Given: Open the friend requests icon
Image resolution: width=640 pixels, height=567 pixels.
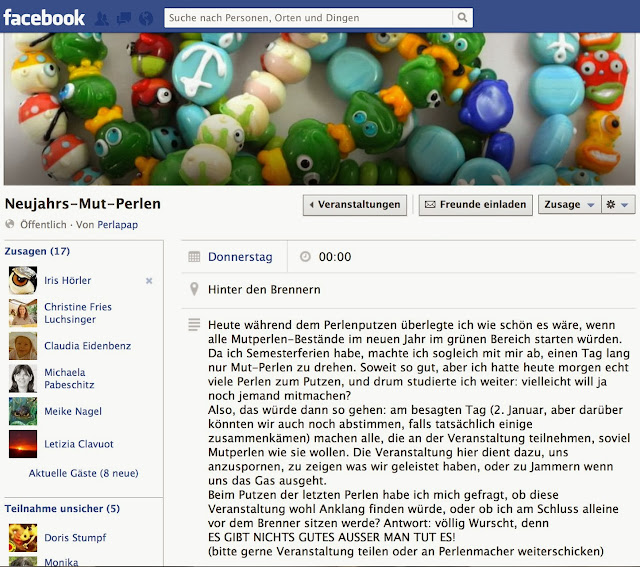Looking at the screenshot, I should pos(102,18).
